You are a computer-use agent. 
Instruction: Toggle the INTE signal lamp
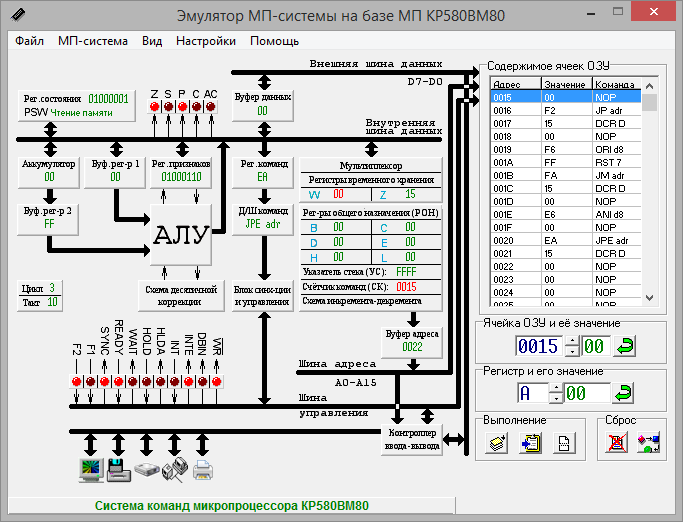point(188,382)
